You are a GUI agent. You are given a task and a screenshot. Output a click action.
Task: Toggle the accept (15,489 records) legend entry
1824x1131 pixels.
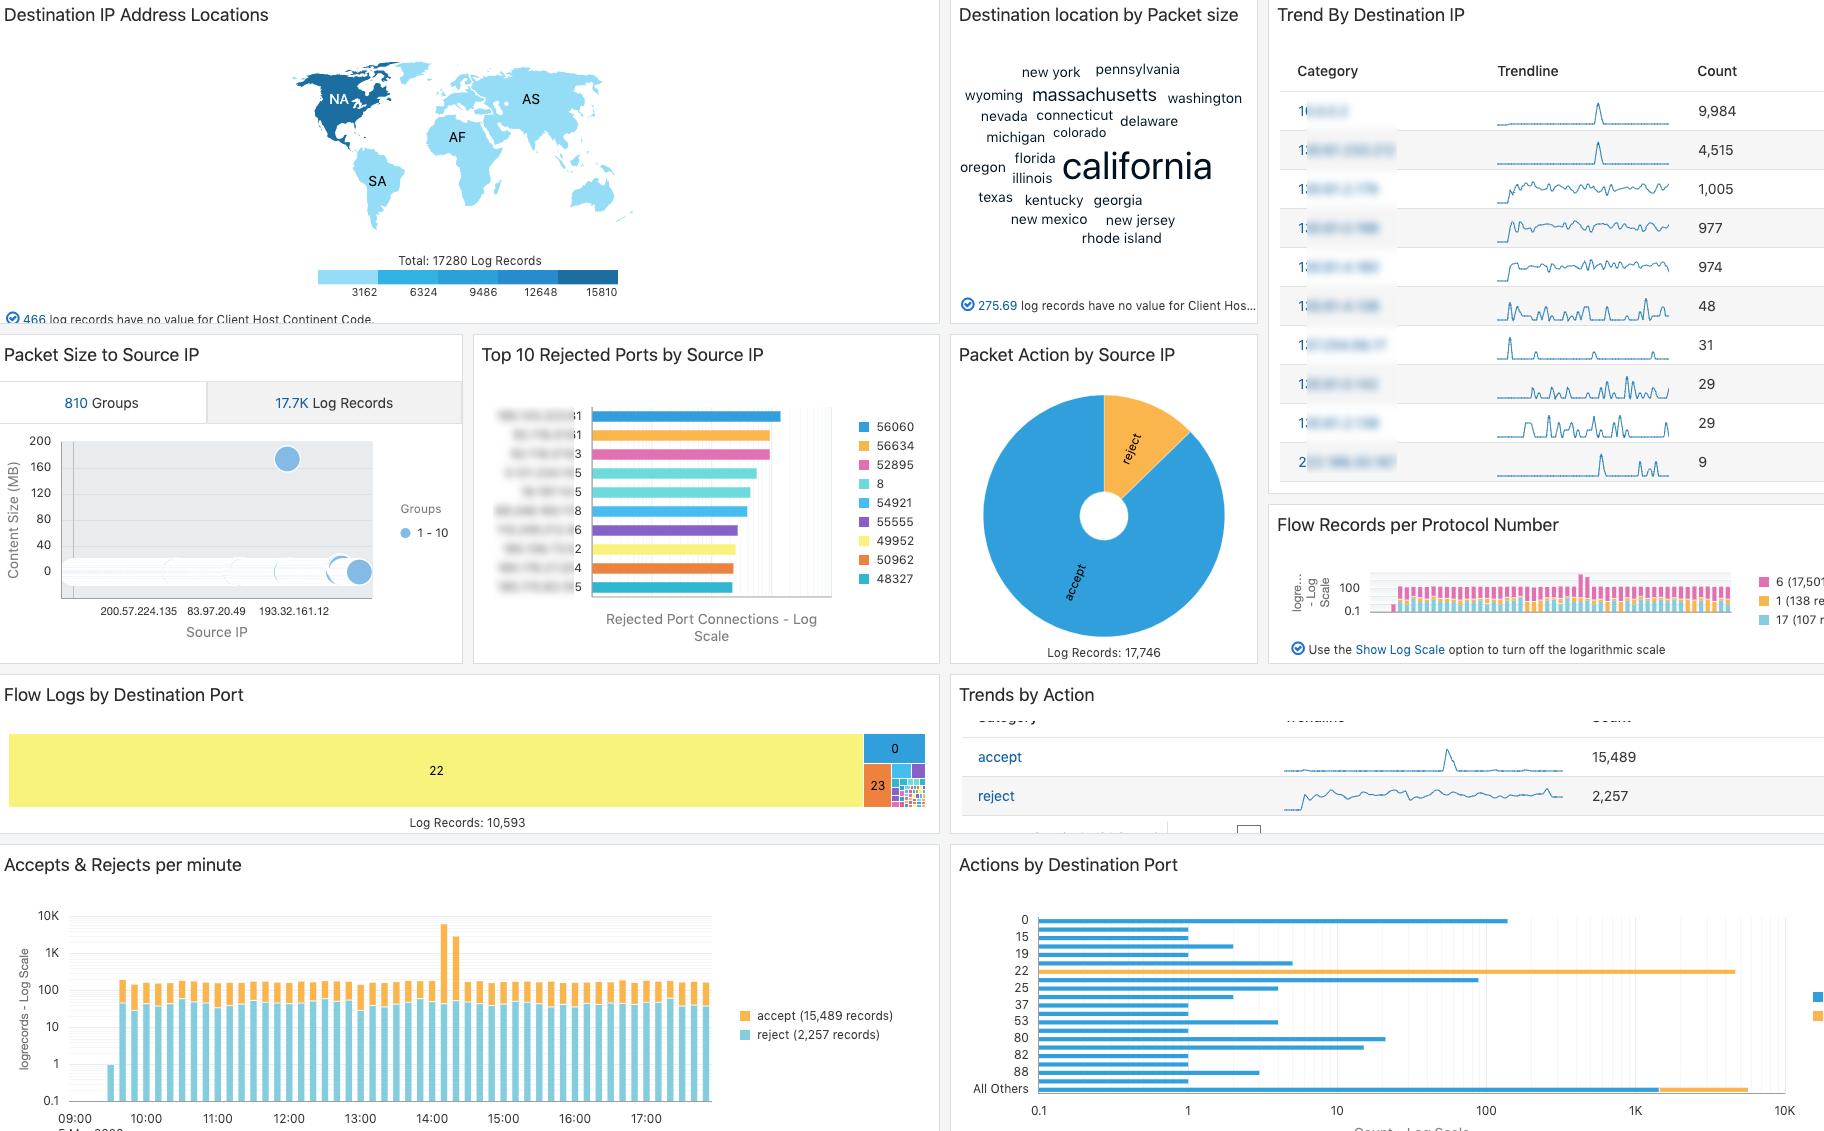746,1015
